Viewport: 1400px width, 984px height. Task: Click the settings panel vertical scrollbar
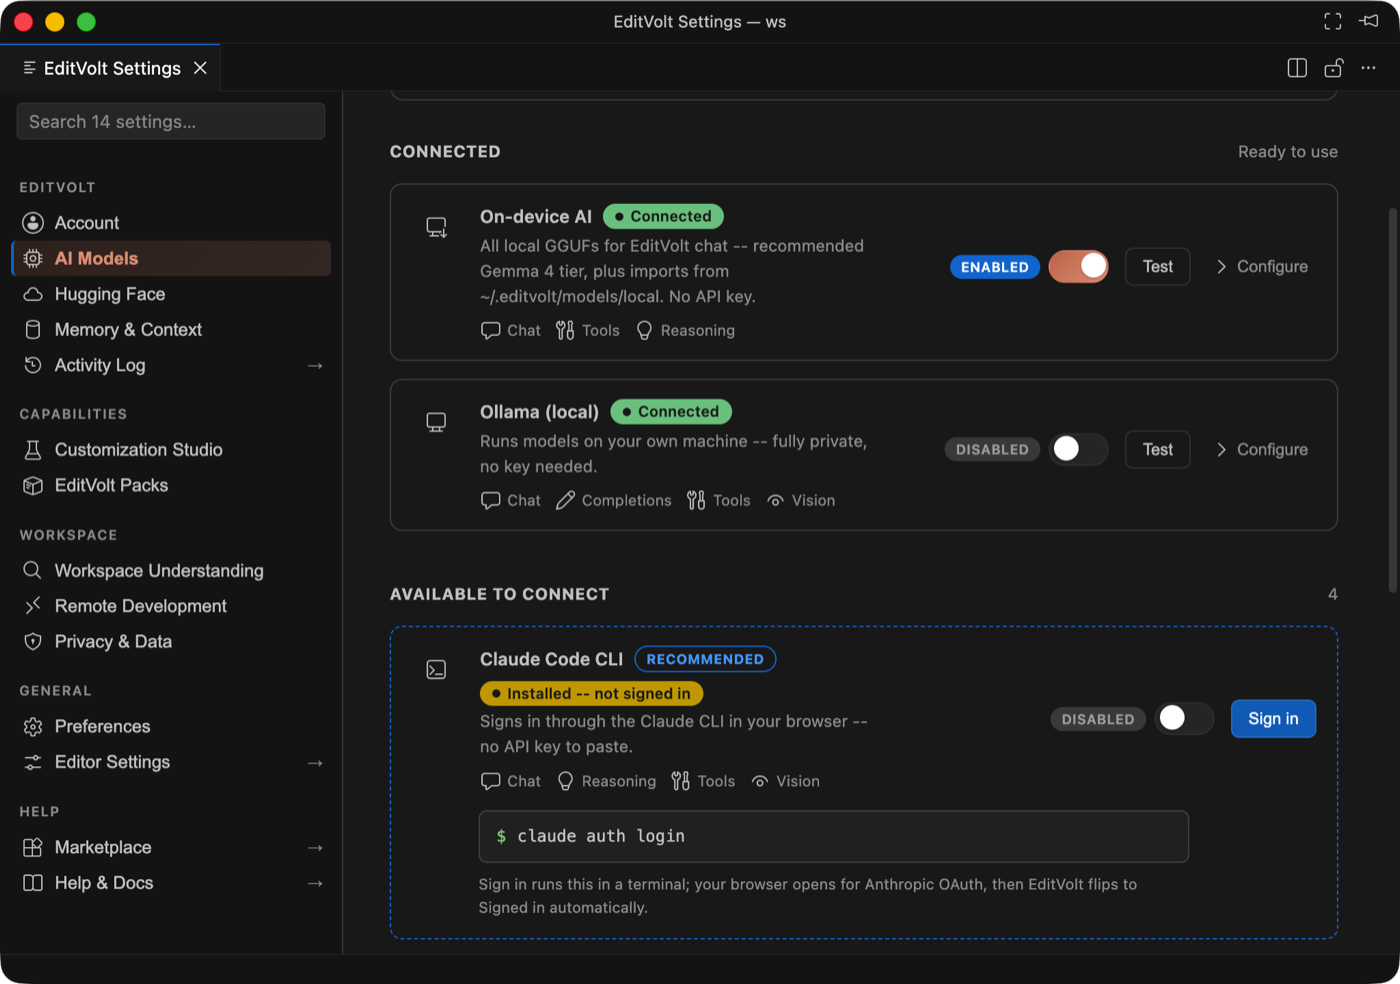pos(1393,400)
